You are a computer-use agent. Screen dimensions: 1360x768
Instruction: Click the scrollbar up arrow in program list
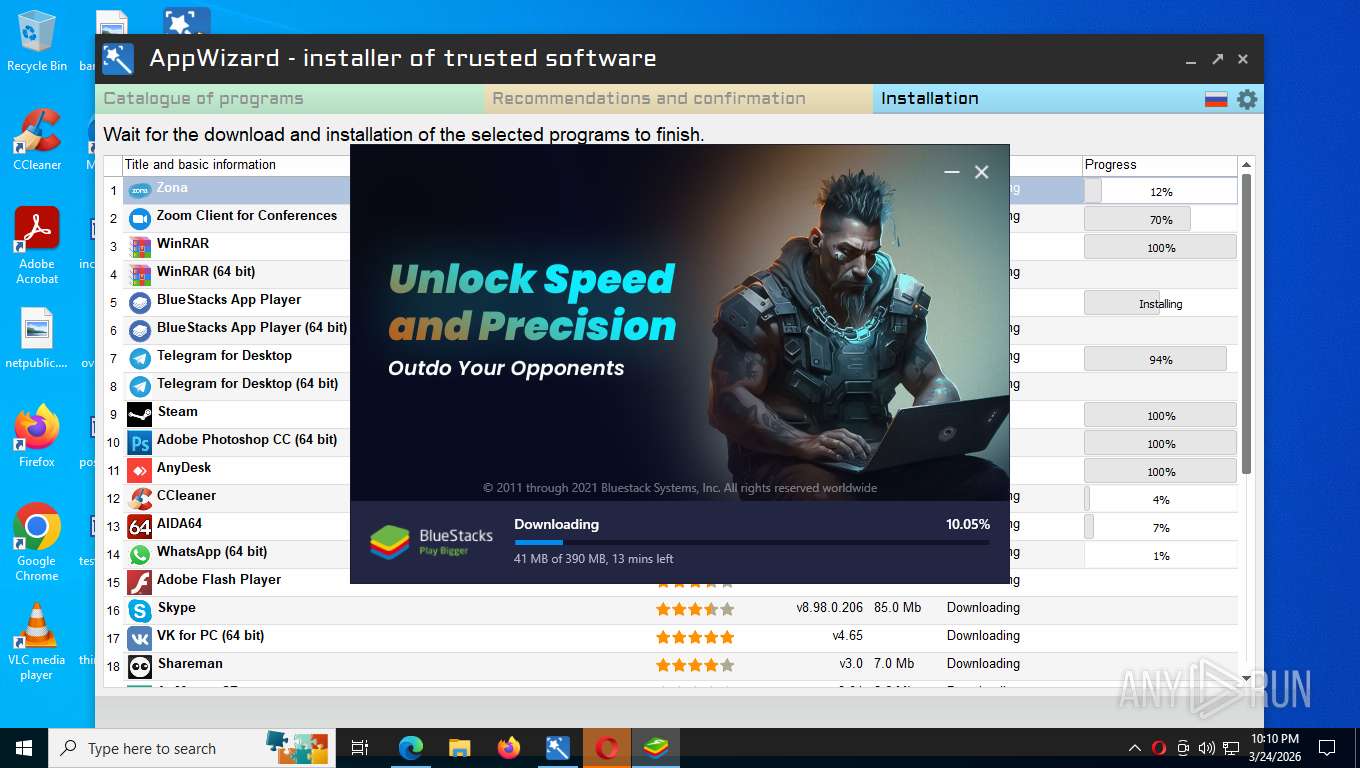pos(1246,165)
